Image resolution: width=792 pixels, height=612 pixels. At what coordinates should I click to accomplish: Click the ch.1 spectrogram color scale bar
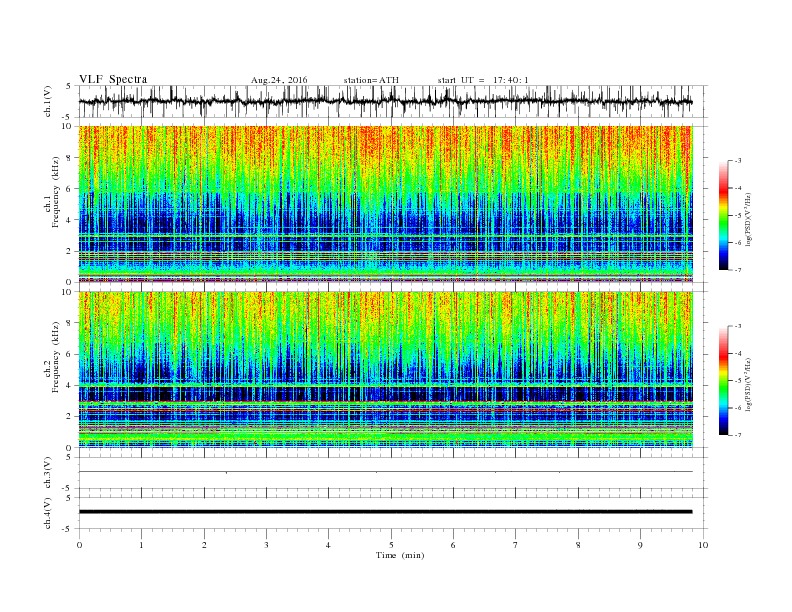point(724,215)
